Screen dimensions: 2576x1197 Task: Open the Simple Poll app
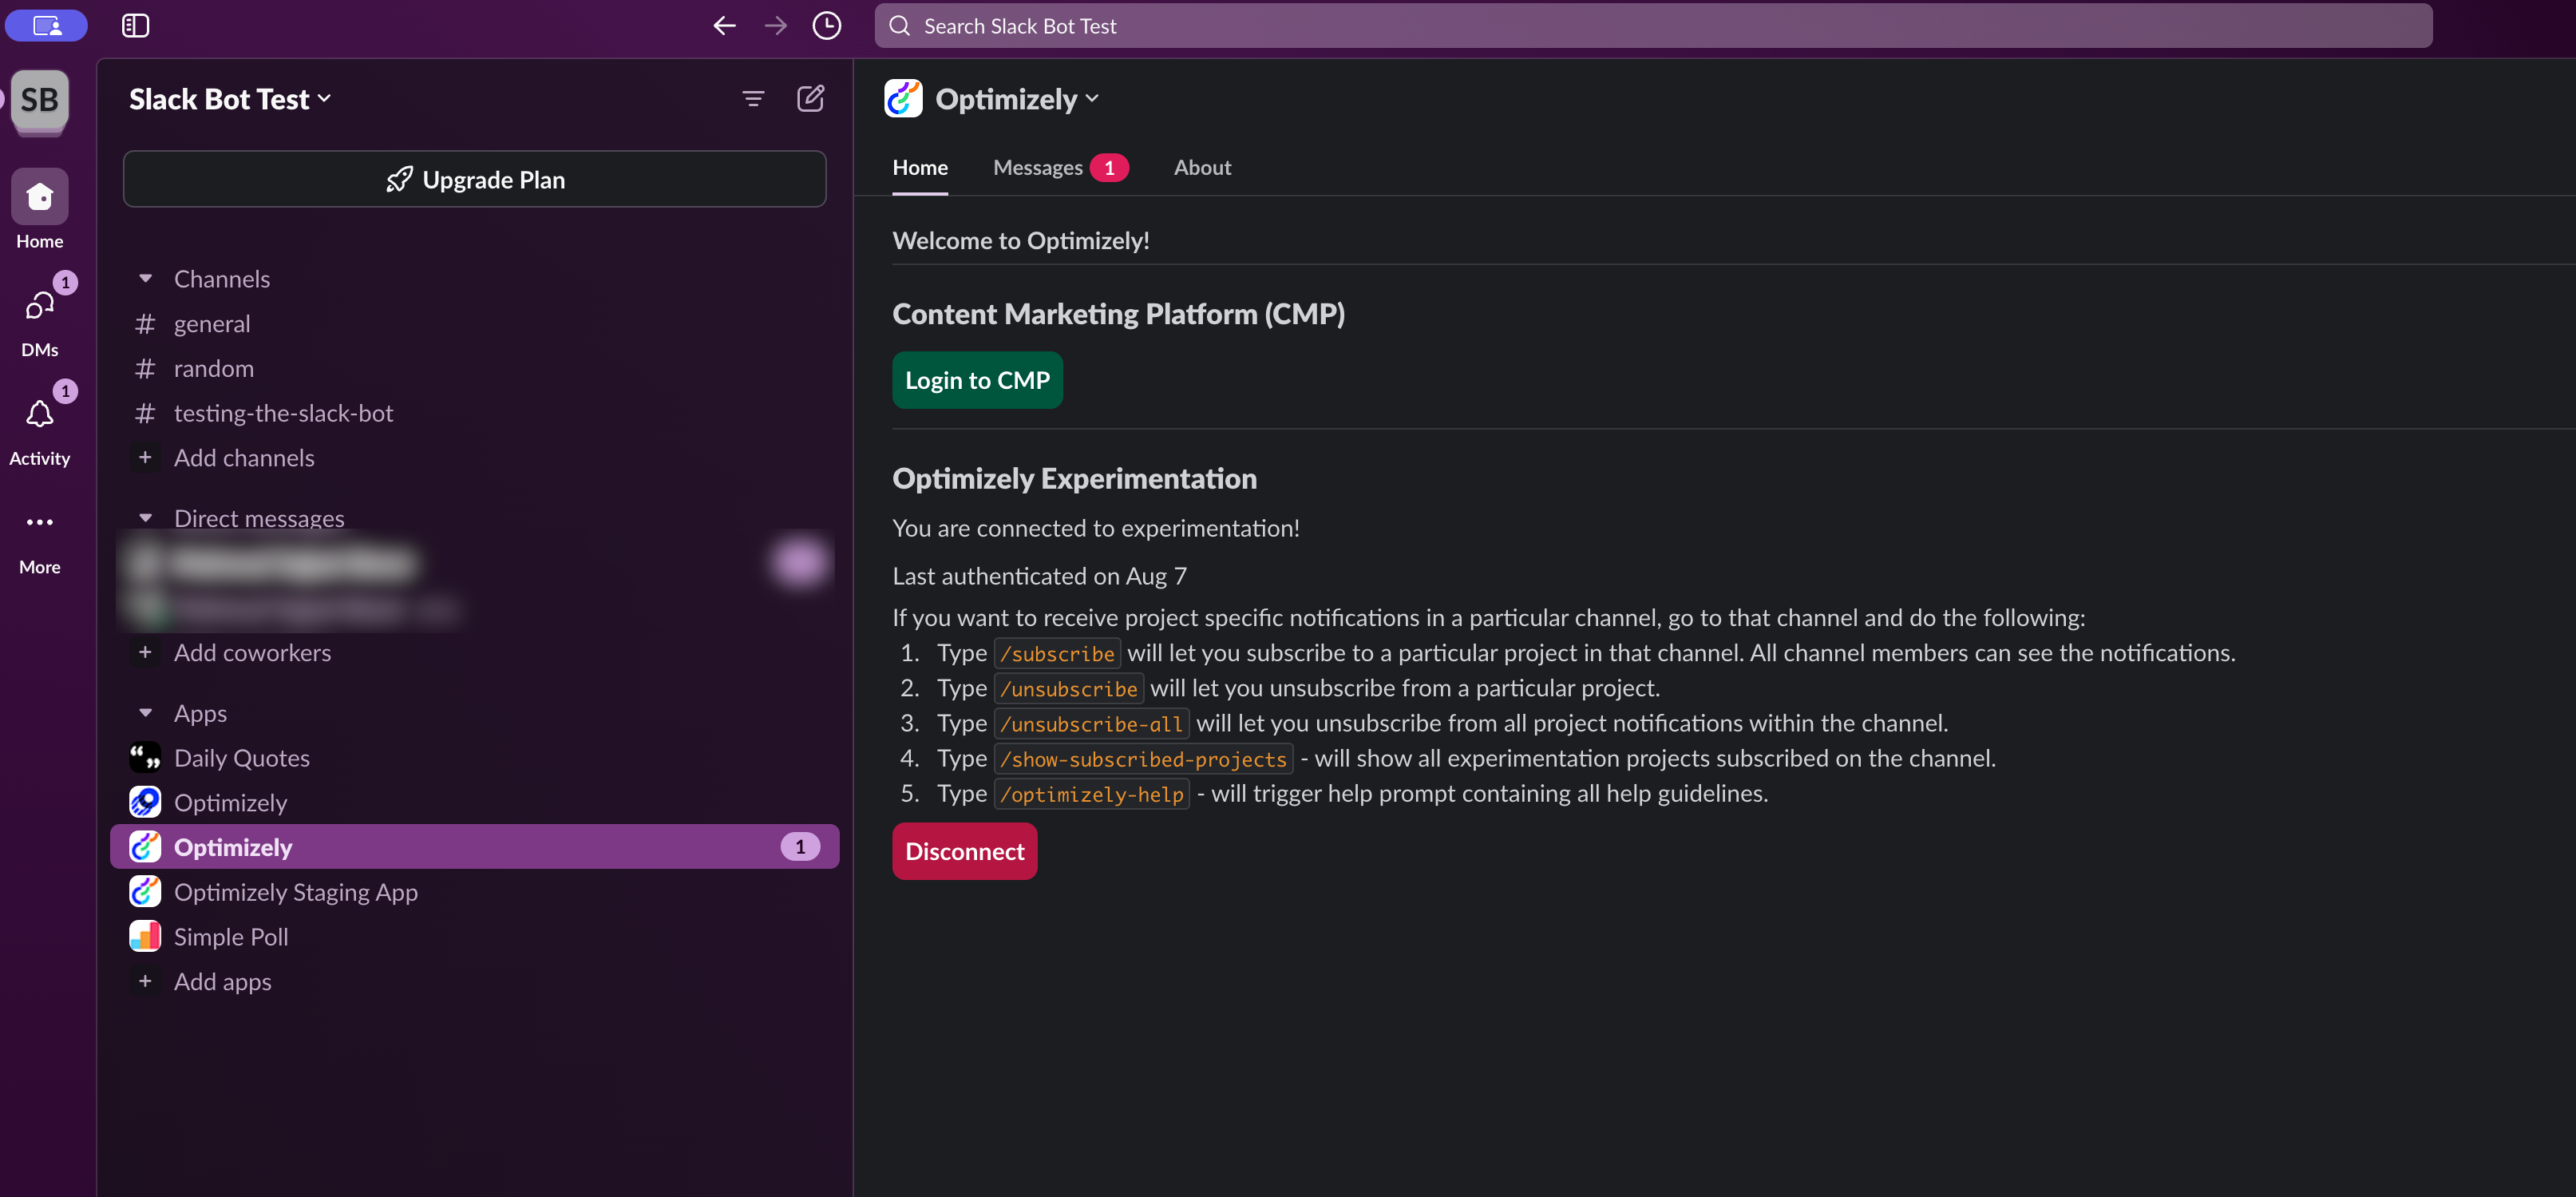pos(231,936)
